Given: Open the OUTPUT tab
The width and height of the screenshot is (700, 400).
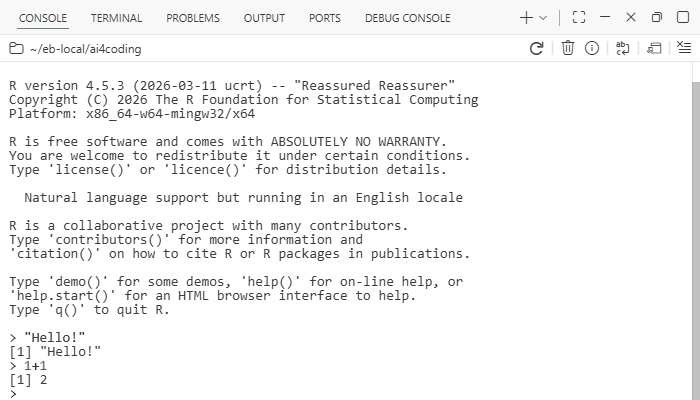Looking at the screenshot, I should coord(264,18).
